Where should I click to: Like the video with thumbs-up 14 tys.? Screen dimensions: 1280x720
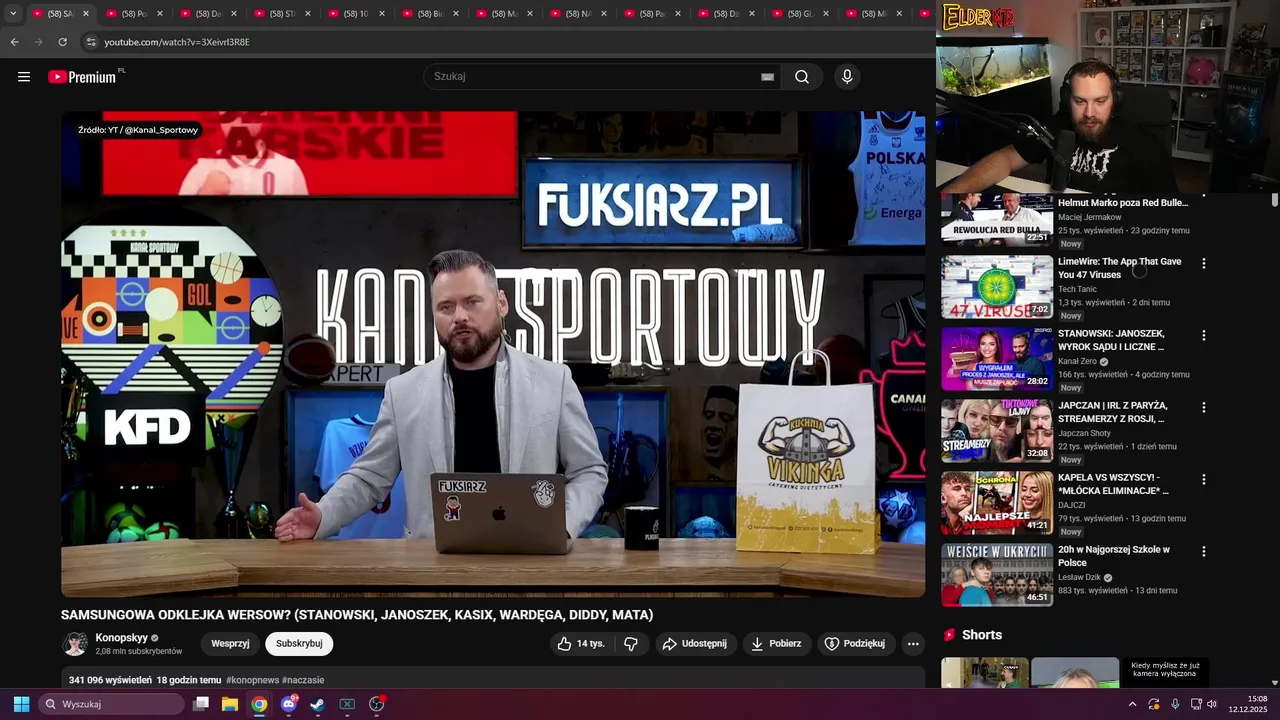582,644
